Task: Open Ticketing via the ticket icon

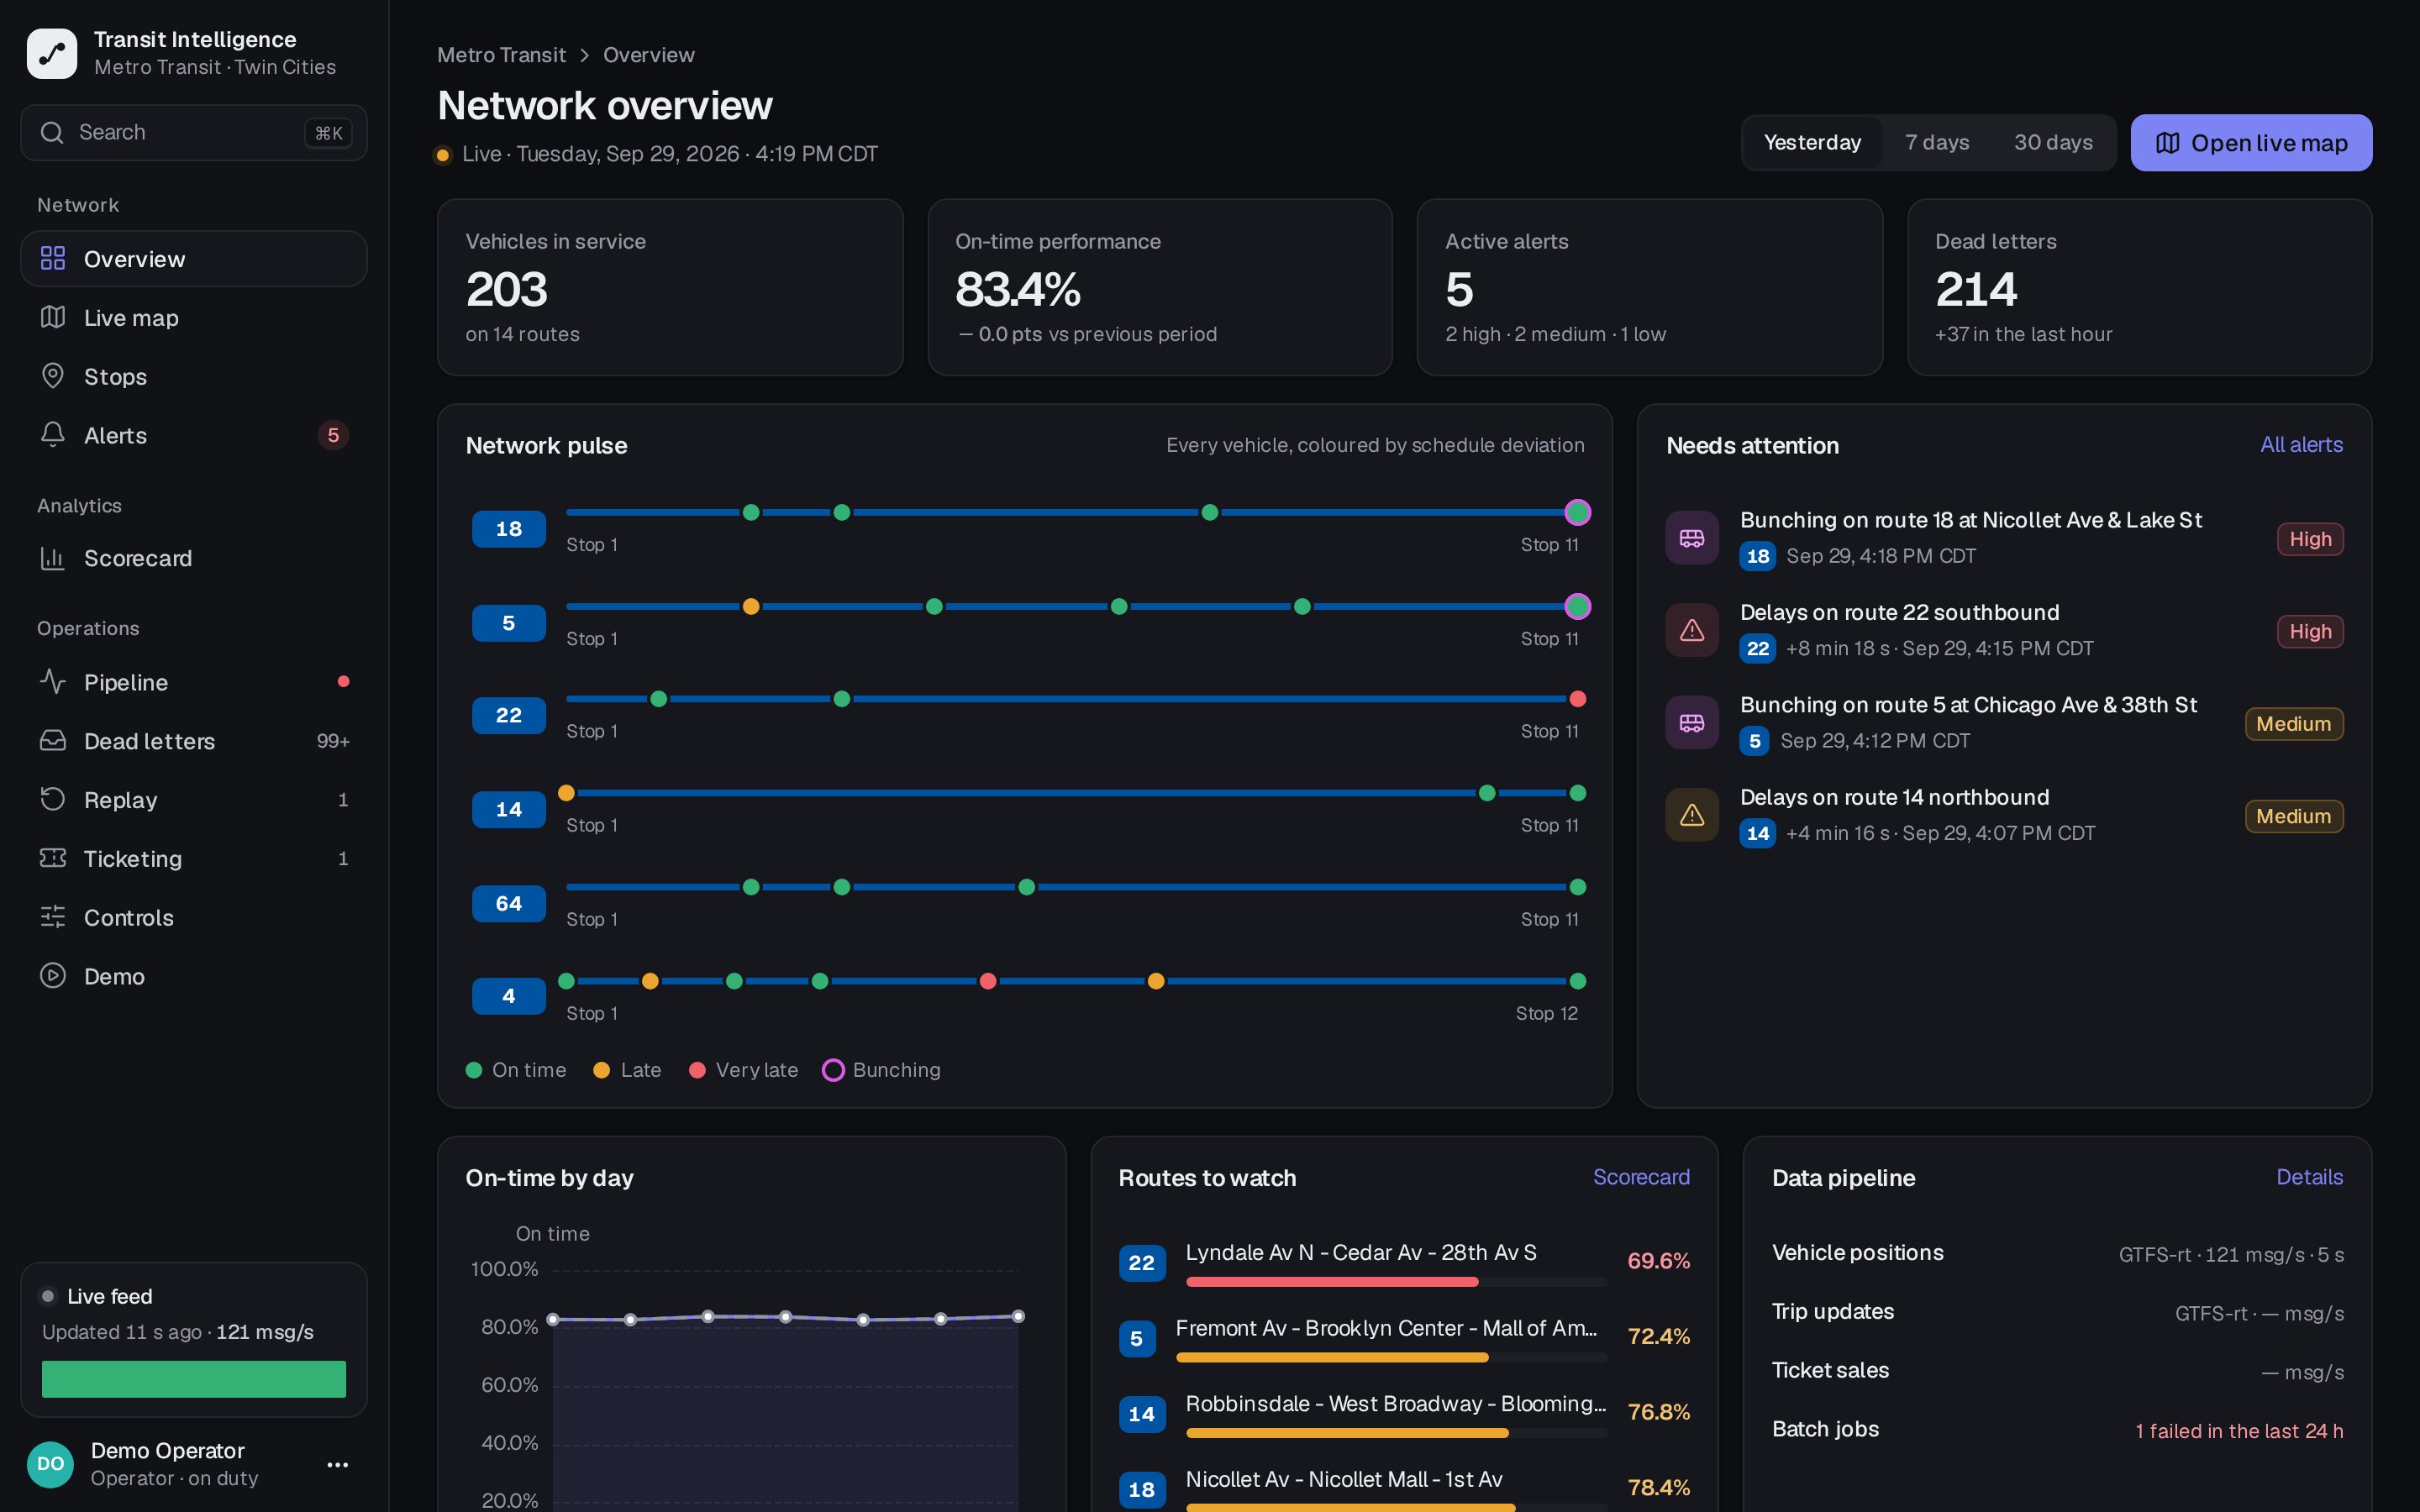Action: 53,858
